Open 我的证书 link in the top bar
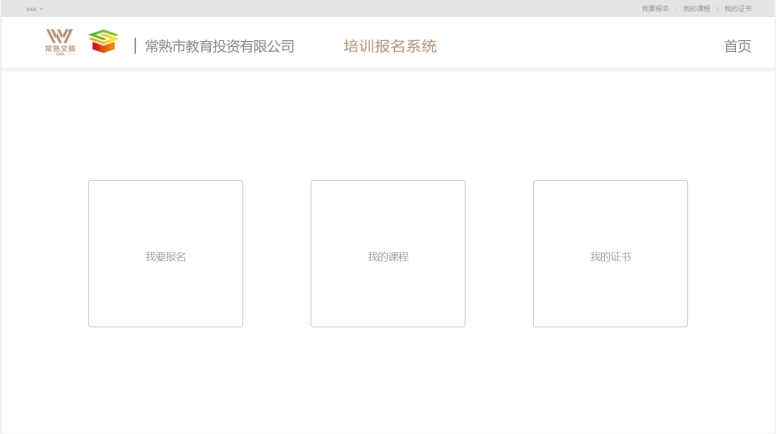The image size is (776, 434). [738, 9]
